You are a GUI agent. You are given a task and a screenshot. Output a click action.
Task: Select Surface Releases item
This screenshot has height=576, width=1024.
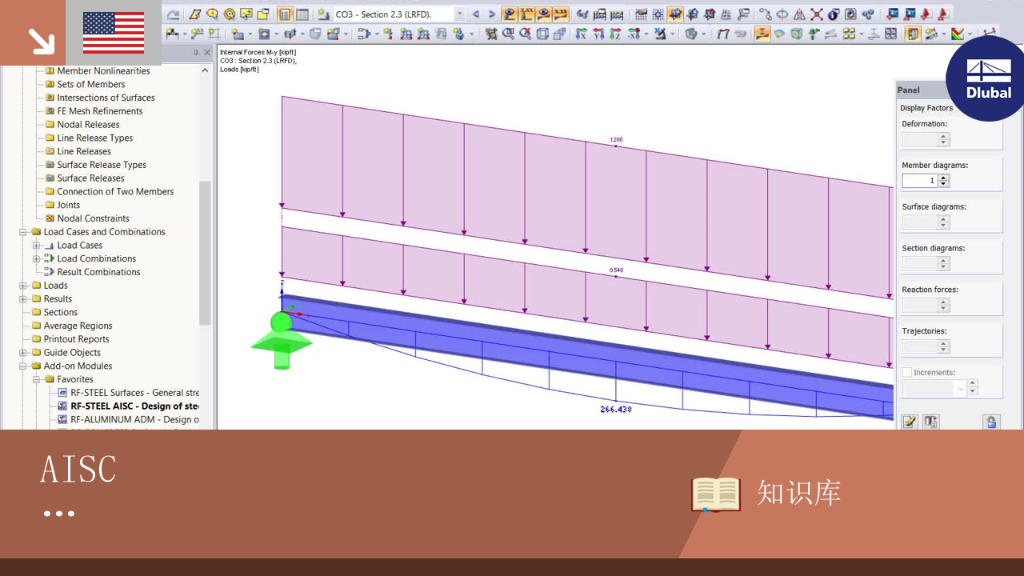click(x=90, y=178)
